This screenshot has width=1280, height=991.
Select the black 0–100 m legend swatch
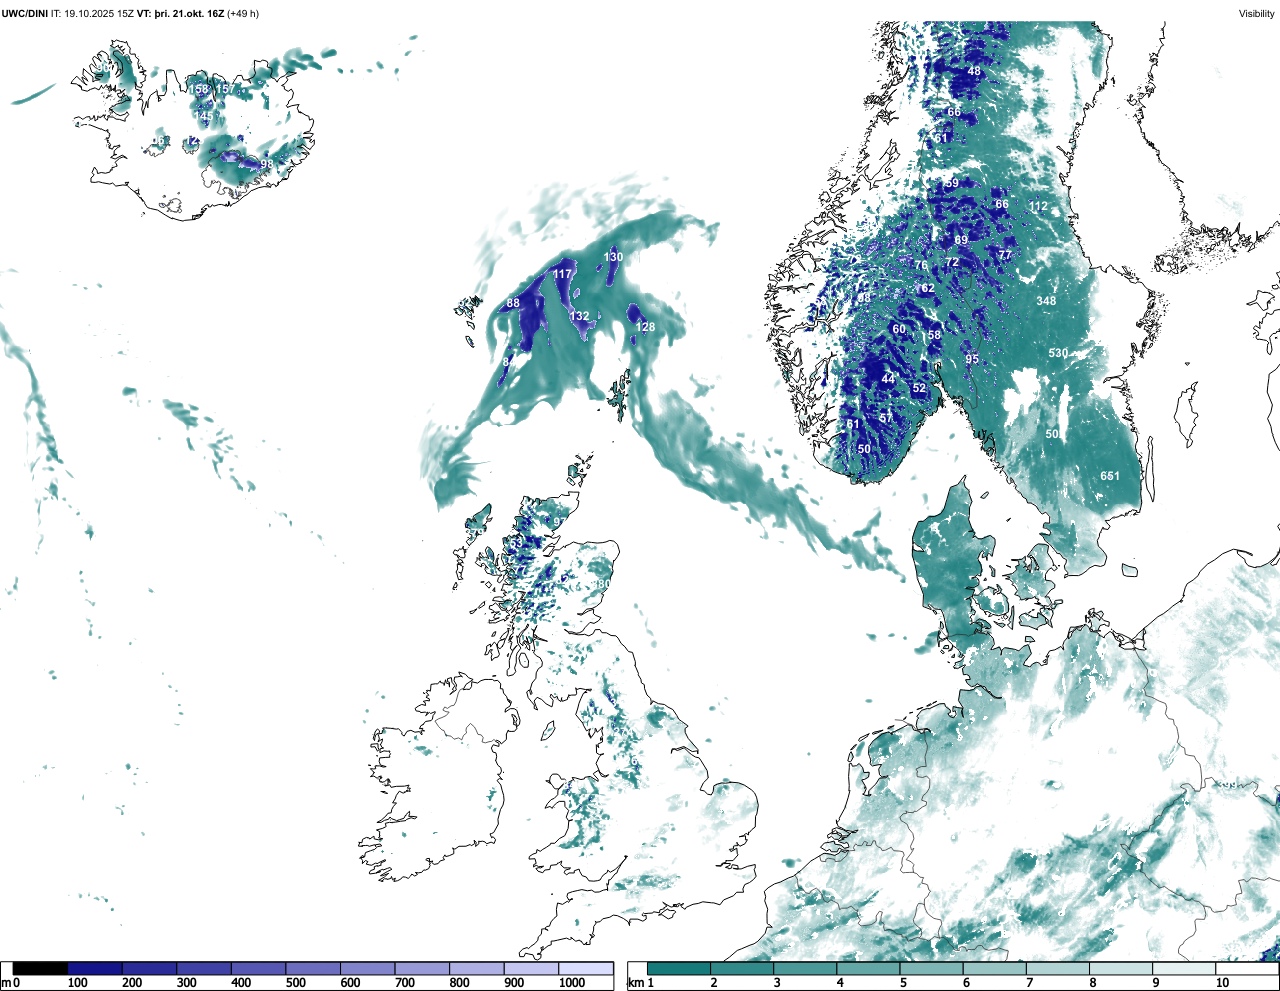(41, 969)
